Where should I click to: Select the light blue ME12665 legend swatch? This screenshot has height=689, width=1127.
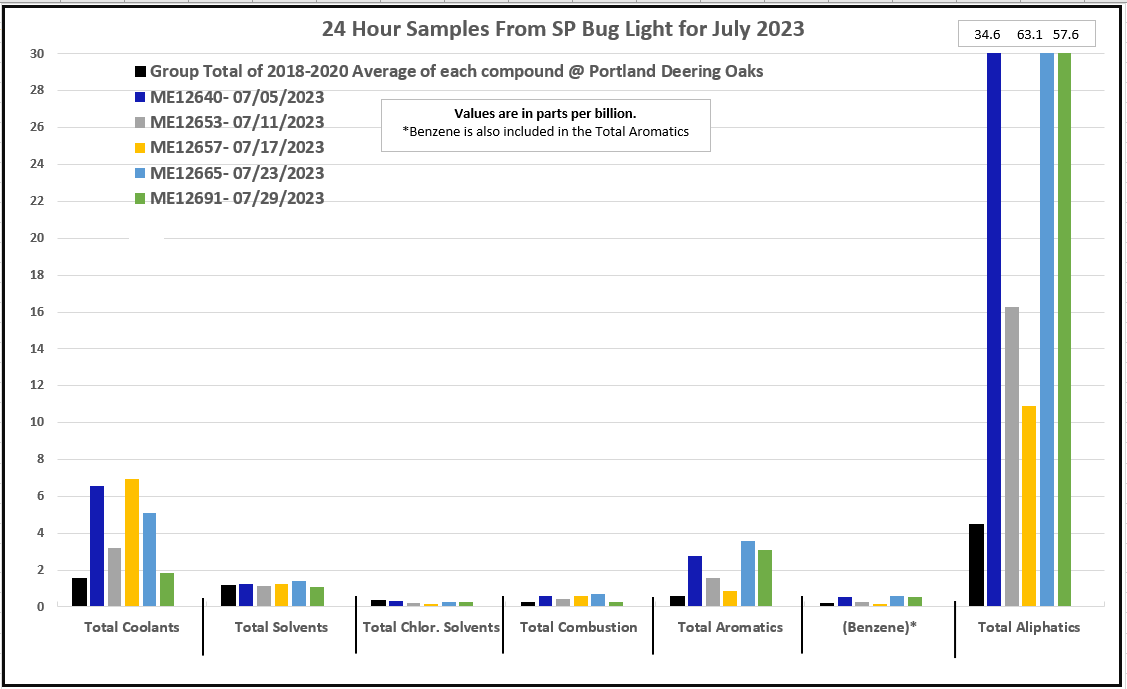(141, 173)
